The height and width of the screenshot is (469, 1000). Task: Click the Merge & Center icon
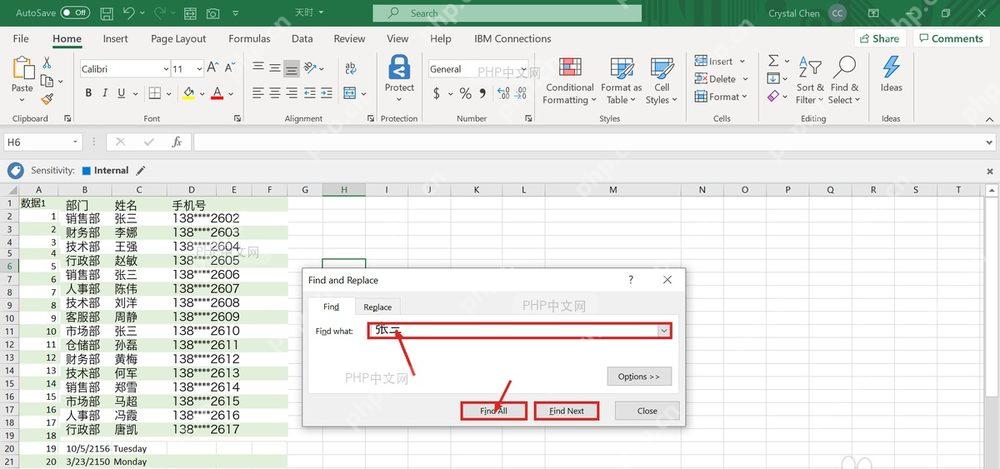point(349,93)
